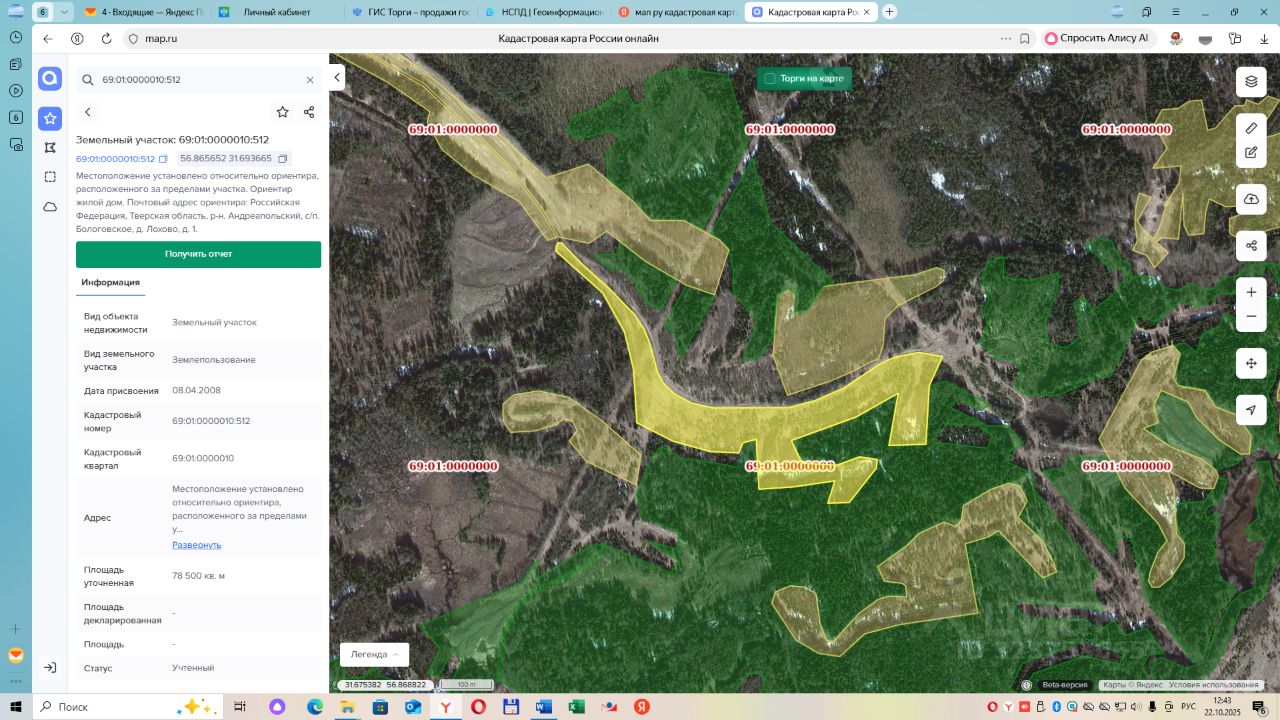Open the cloud upload tool on the map
Viewport: 1280px width, 720px height.
pos(1251,199)
